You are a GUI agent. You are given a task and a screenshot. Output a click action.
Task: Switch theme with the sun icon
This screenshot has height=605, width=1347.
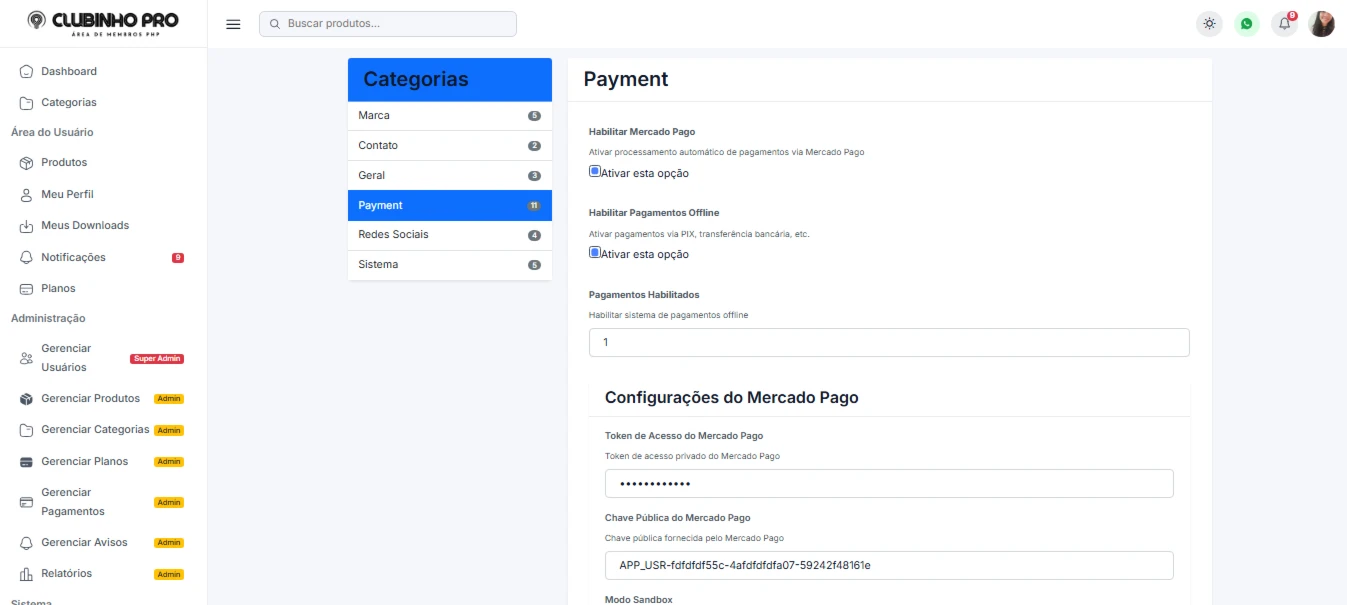click(1210, 24)
